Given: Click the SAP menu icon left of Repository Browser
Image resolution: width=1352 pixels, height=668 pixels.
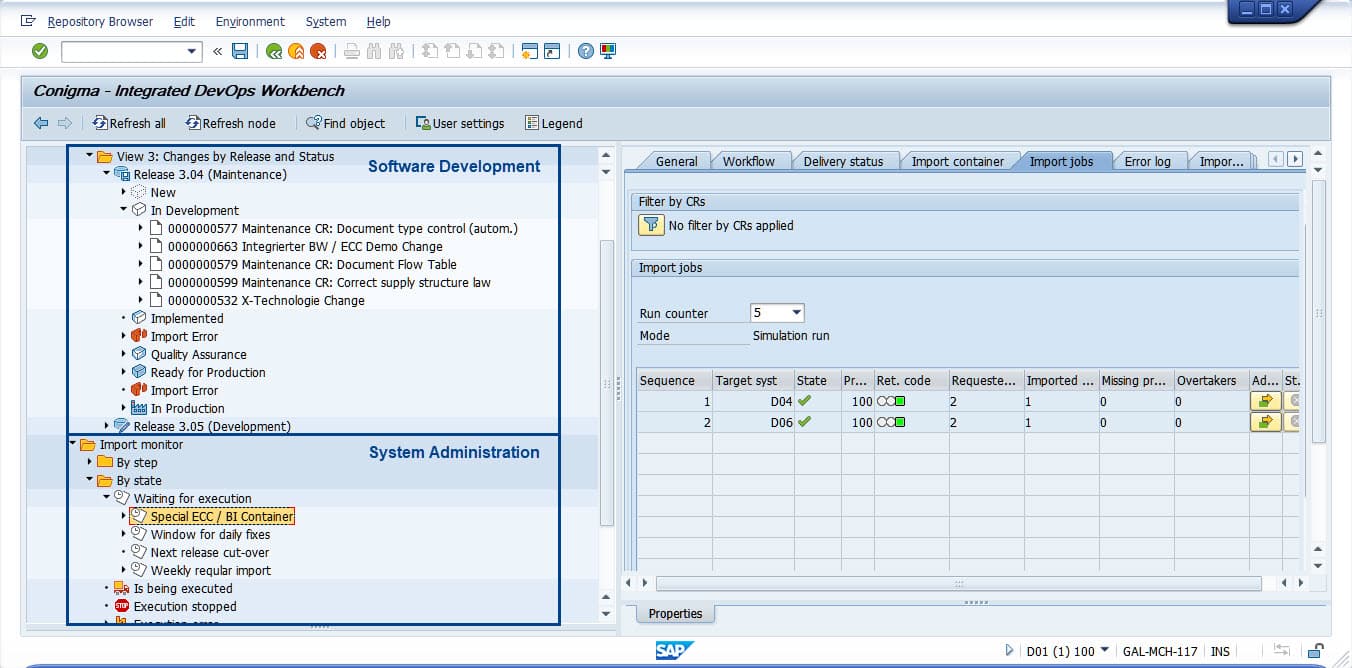Looking at the screenshot, I should (x=28, y=21).
